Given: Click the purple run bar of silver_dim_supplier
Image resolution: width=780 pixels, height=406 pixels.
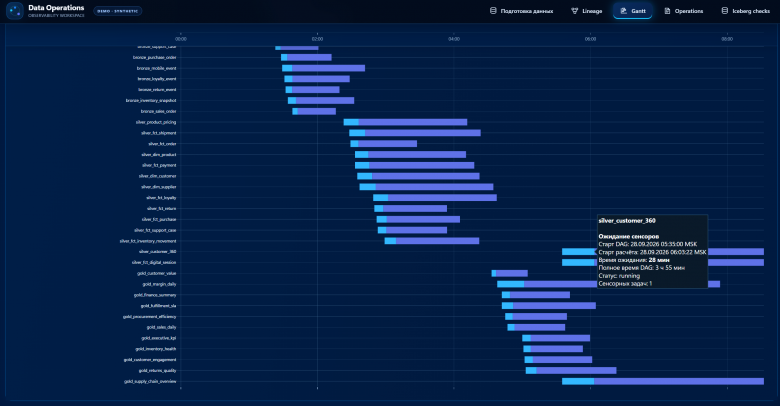Looking at the screenshot, I should click(x=435, y=187).
